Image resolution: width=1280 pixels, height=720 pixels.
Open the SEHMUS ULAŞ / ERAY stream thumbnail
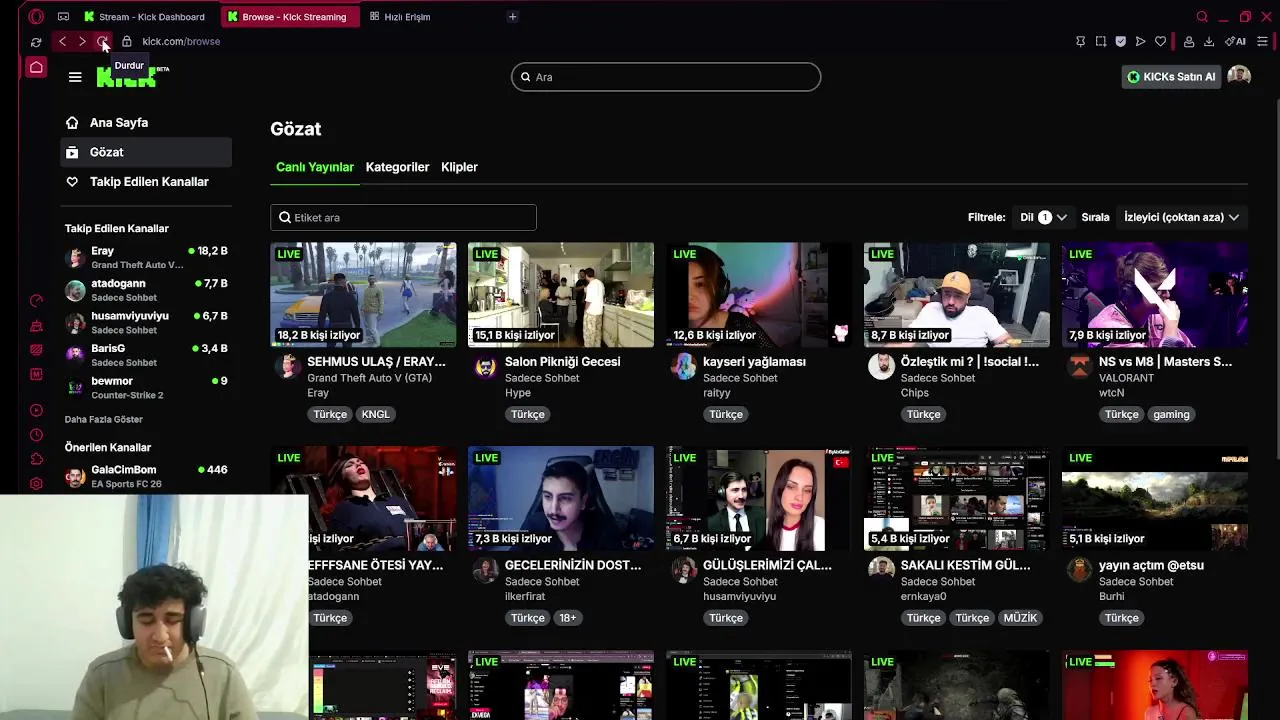point(363,295)
